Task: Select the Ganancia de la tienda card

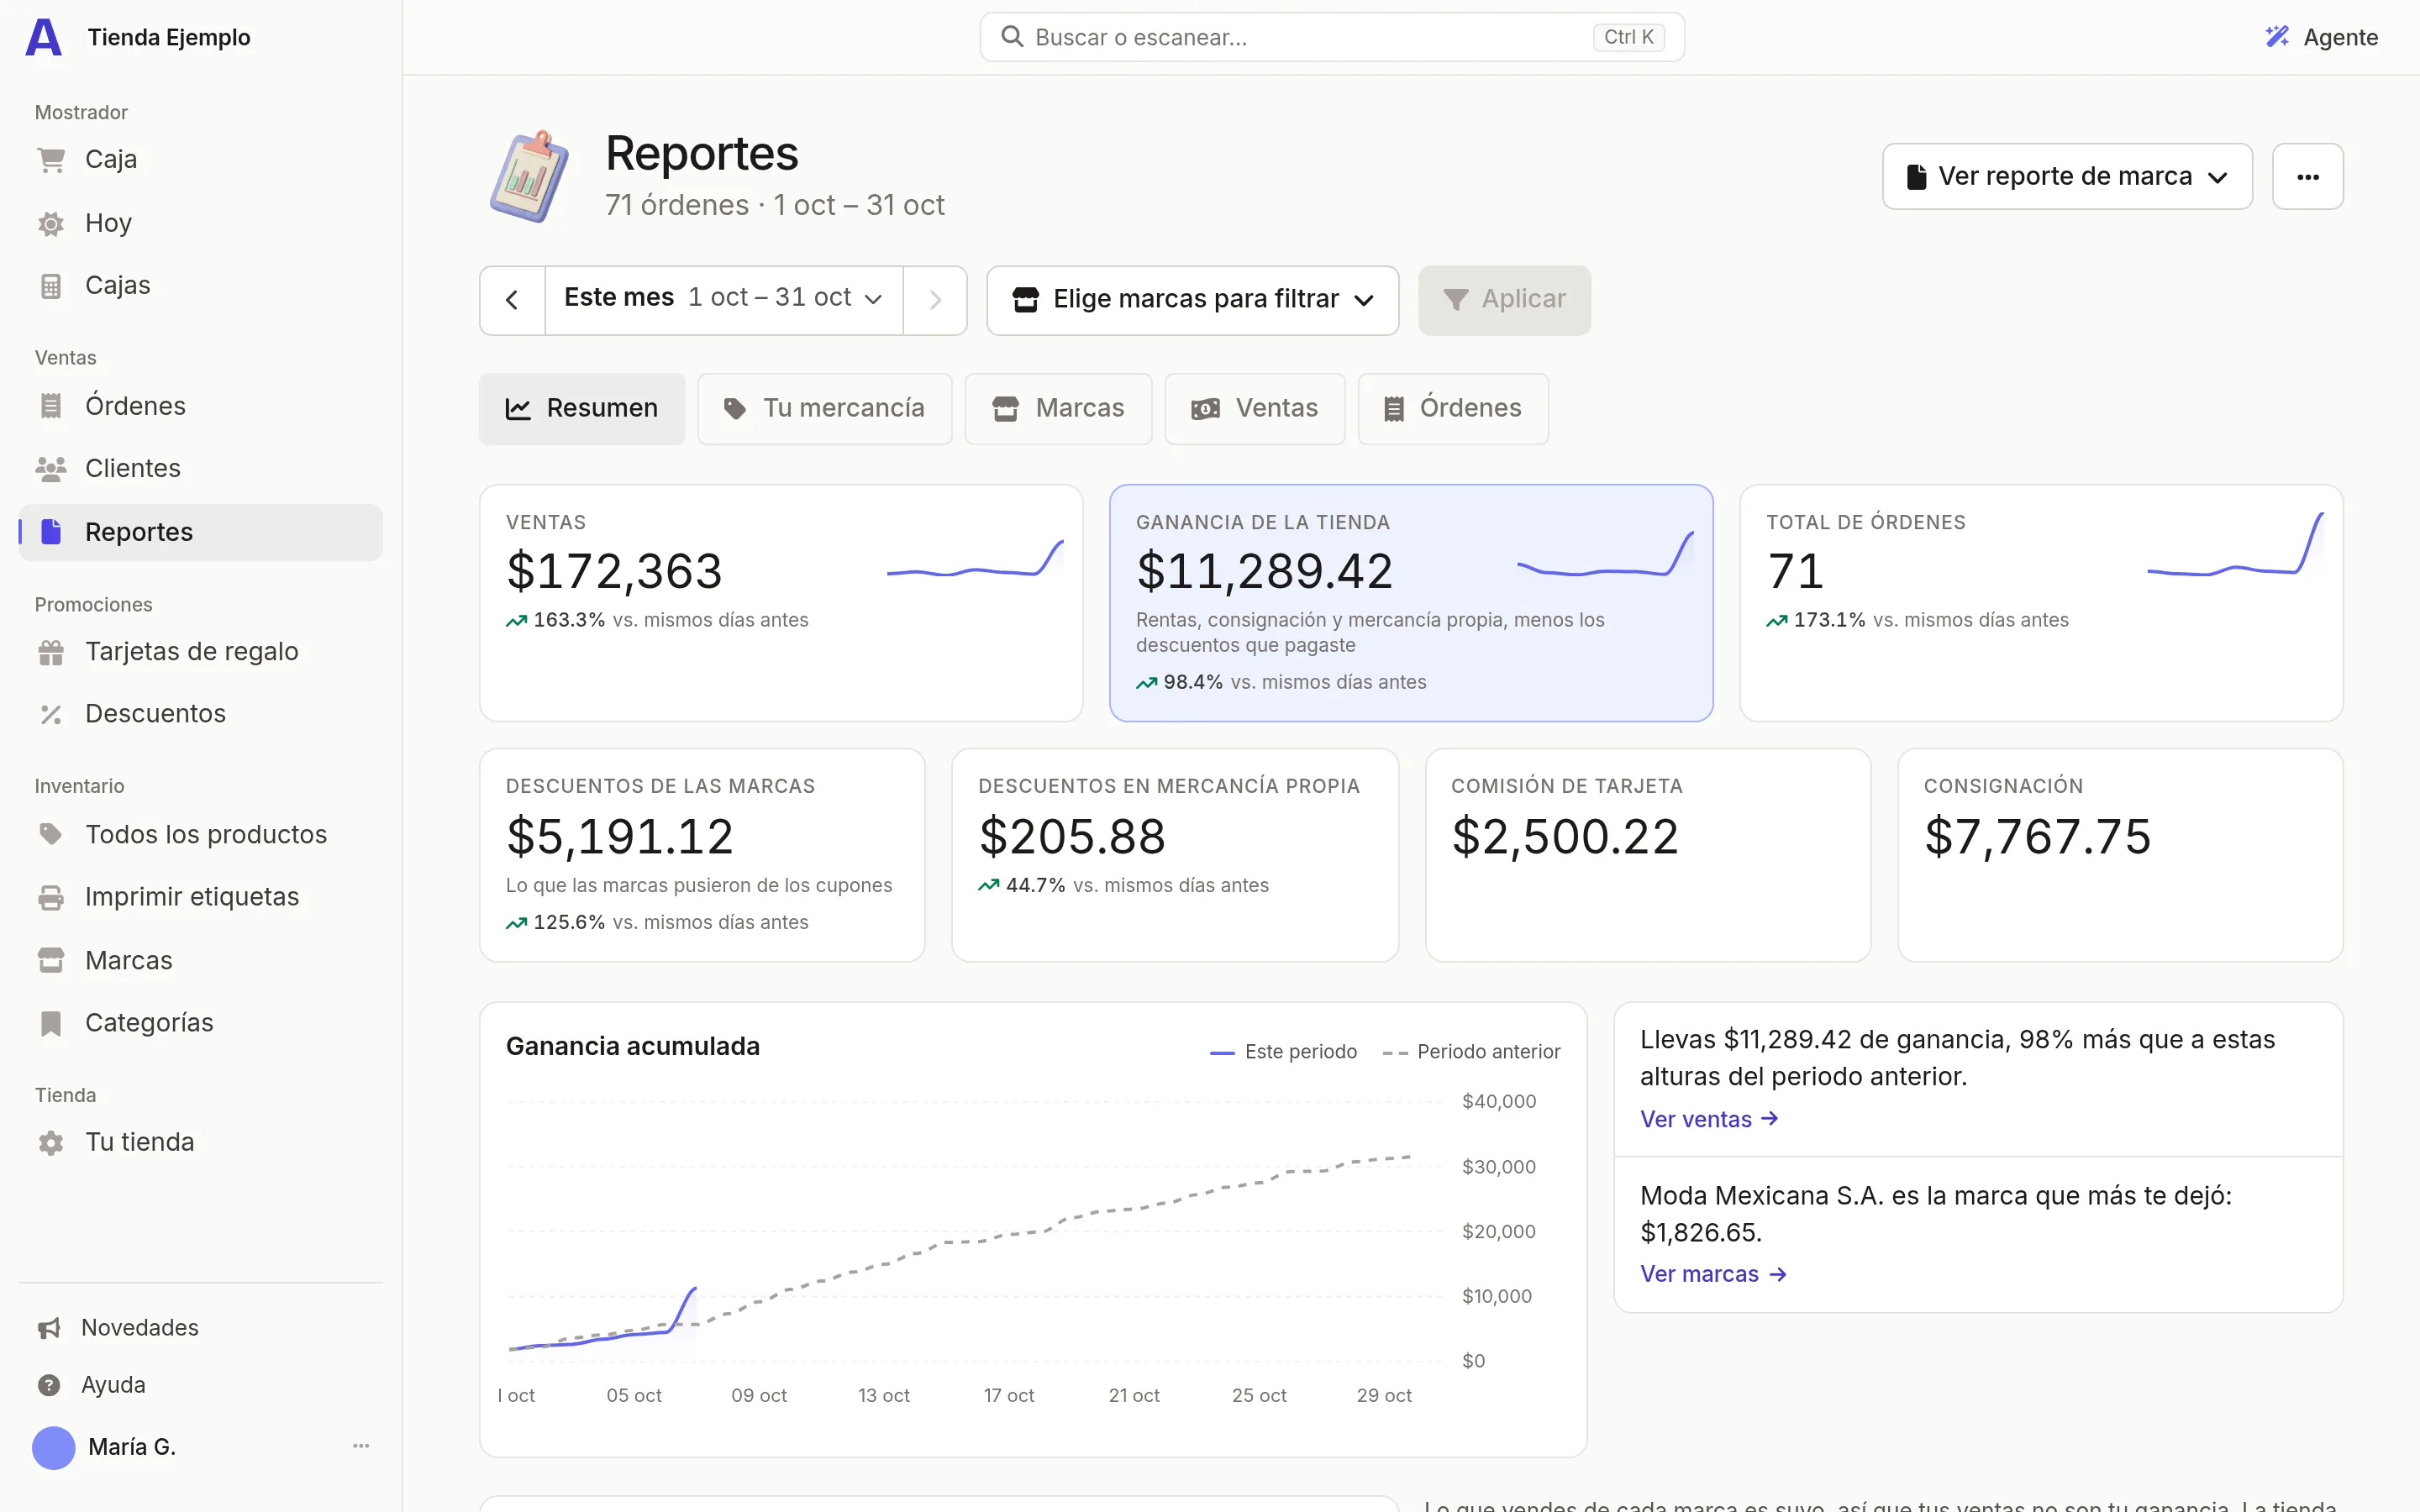Action: (1411, 603)
